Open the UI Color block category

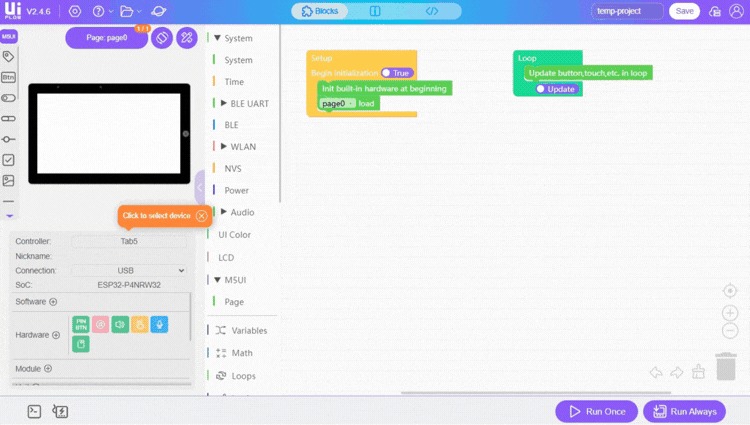click(x=234, y=235)
